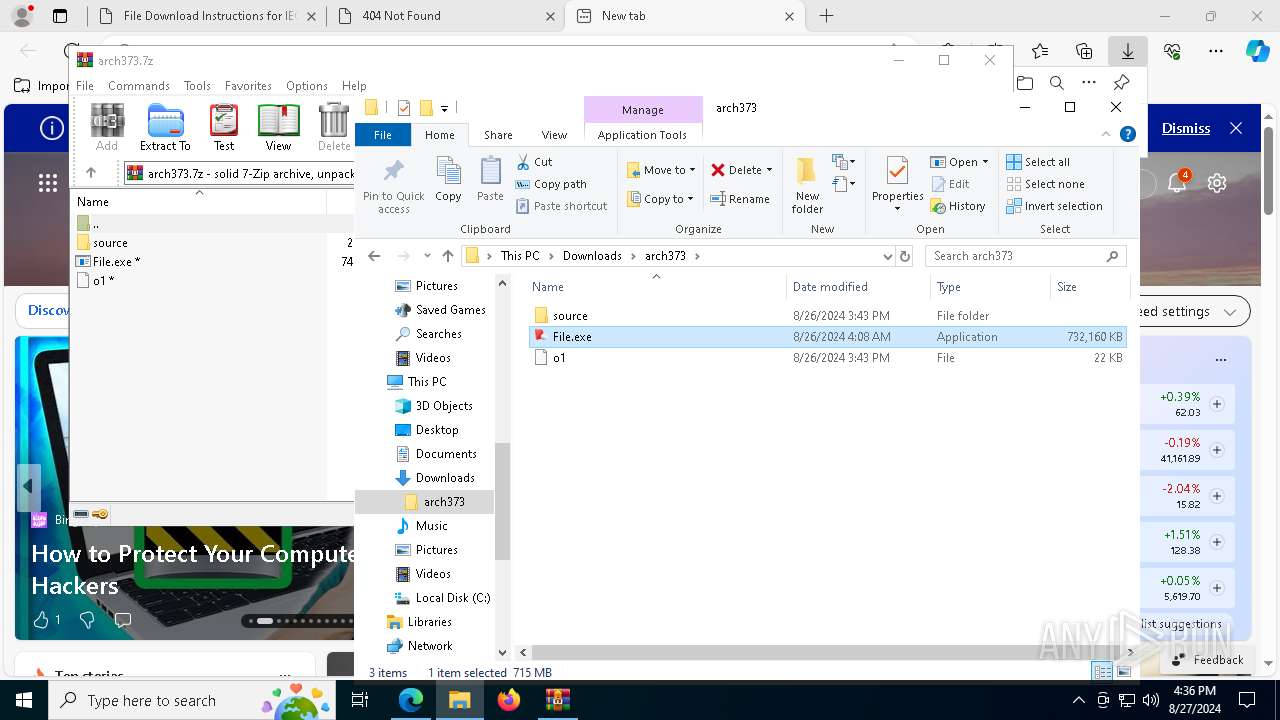Open Edge Favorites star icon
Screen dimensions: 1280x720
pos(1040,51)
